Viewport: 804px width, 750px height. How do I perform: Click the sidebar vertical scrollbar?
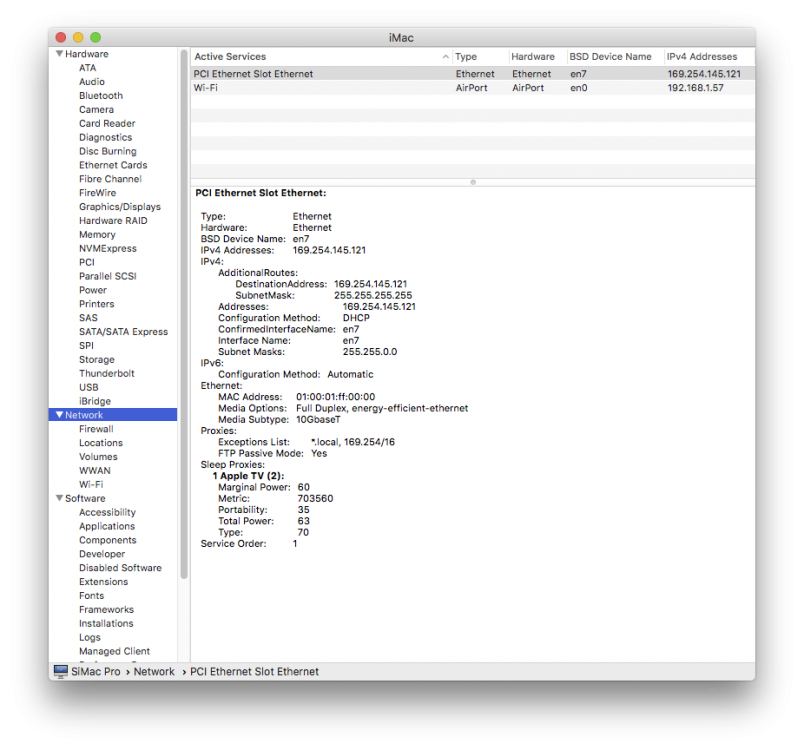(x=184, y=314)
